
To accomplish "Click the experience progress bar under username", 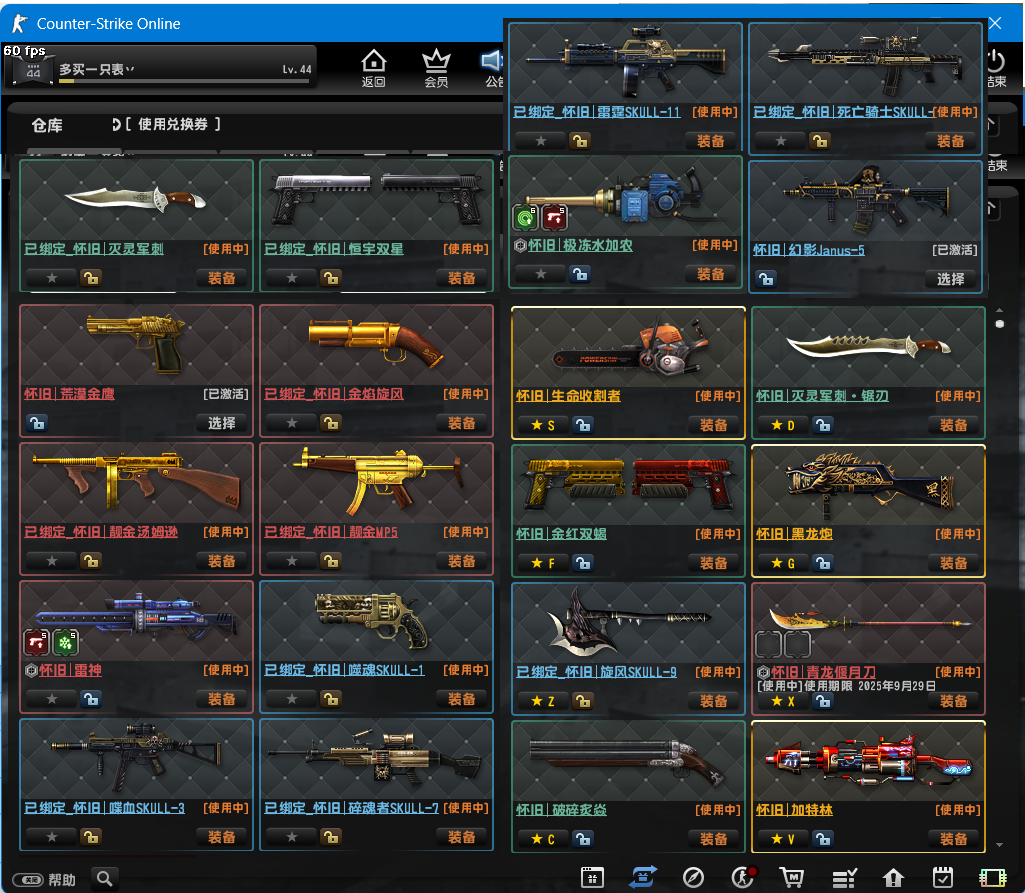I will pos(184,82).
